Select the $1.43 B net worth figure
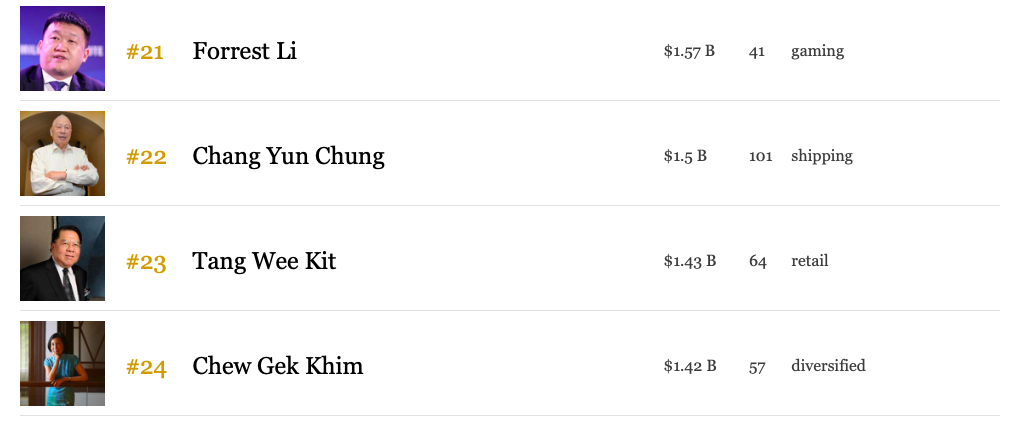 (689, 261)
